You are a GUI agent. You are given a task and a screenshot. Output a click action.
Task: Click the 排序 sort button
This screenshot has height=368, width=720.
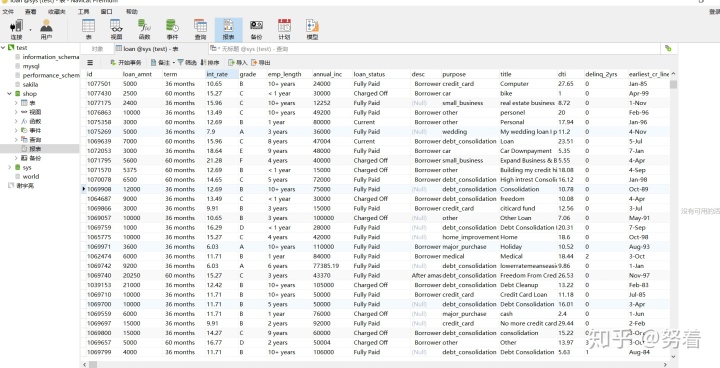pyautogui.click(x=210, y=62)
